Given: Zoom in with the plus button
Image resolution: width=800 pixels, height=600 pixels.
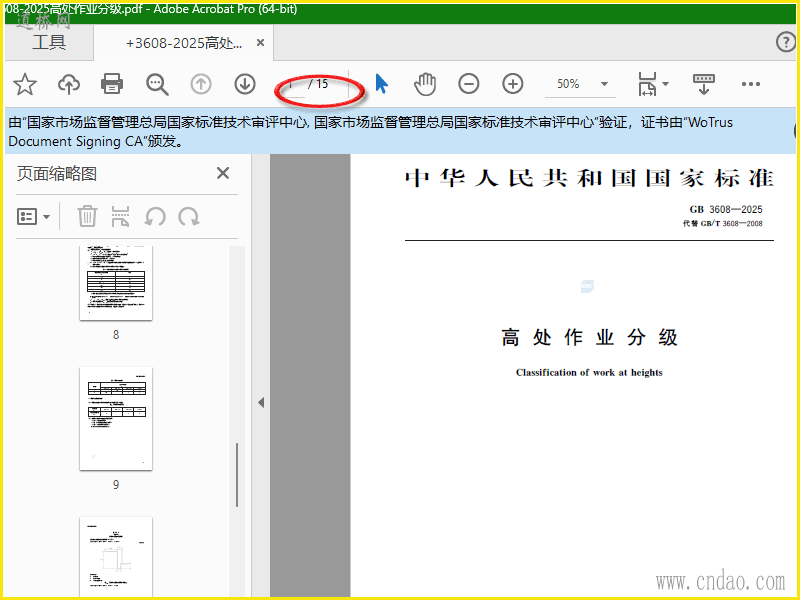Looking at the screenshot, I should [513, 84].
